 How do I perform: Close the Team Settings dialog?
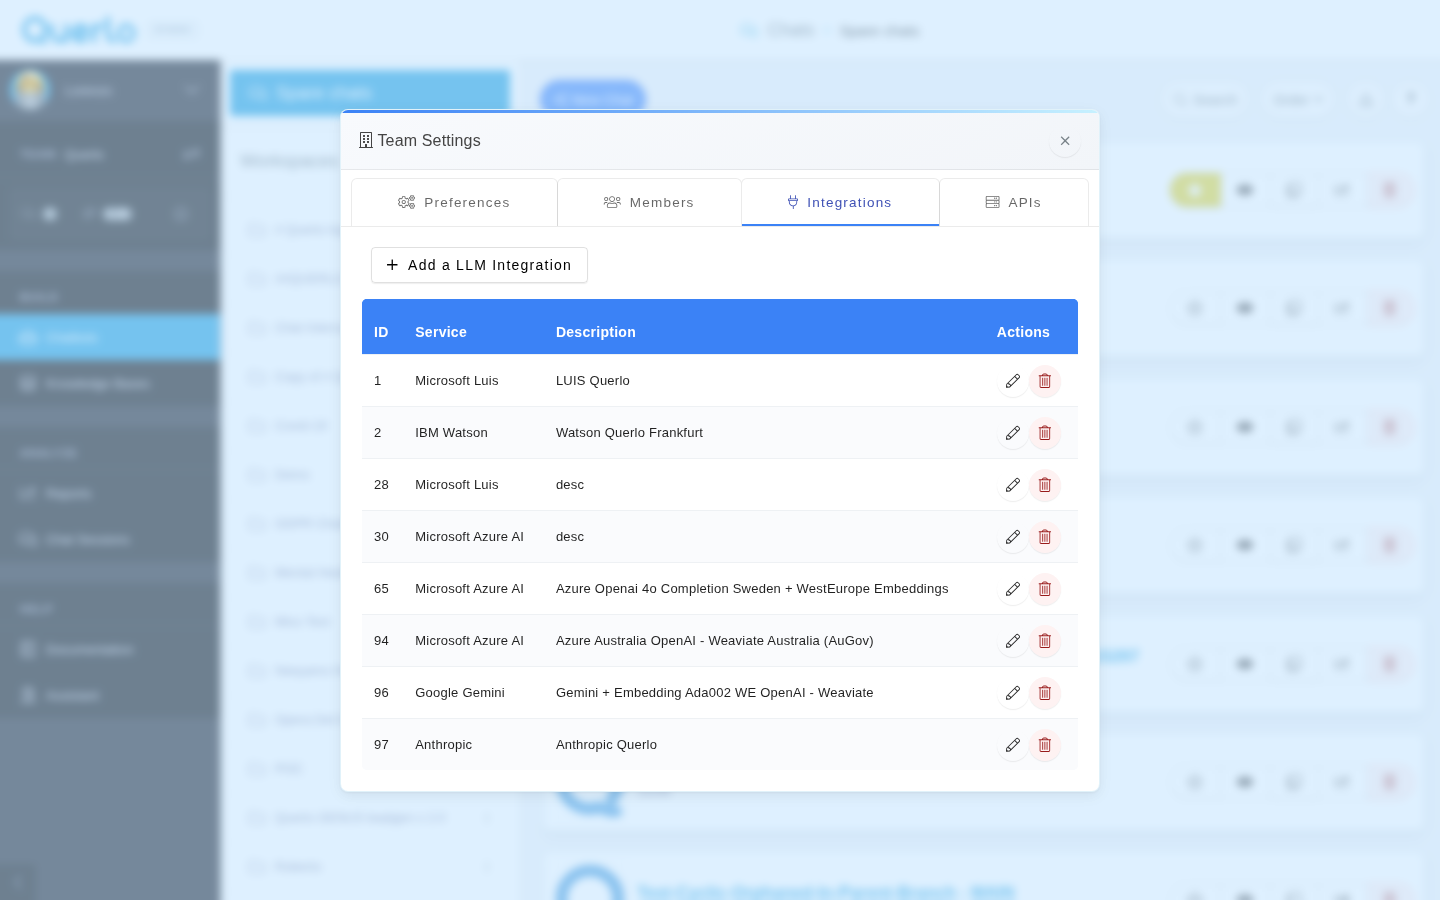point(1065,141)
